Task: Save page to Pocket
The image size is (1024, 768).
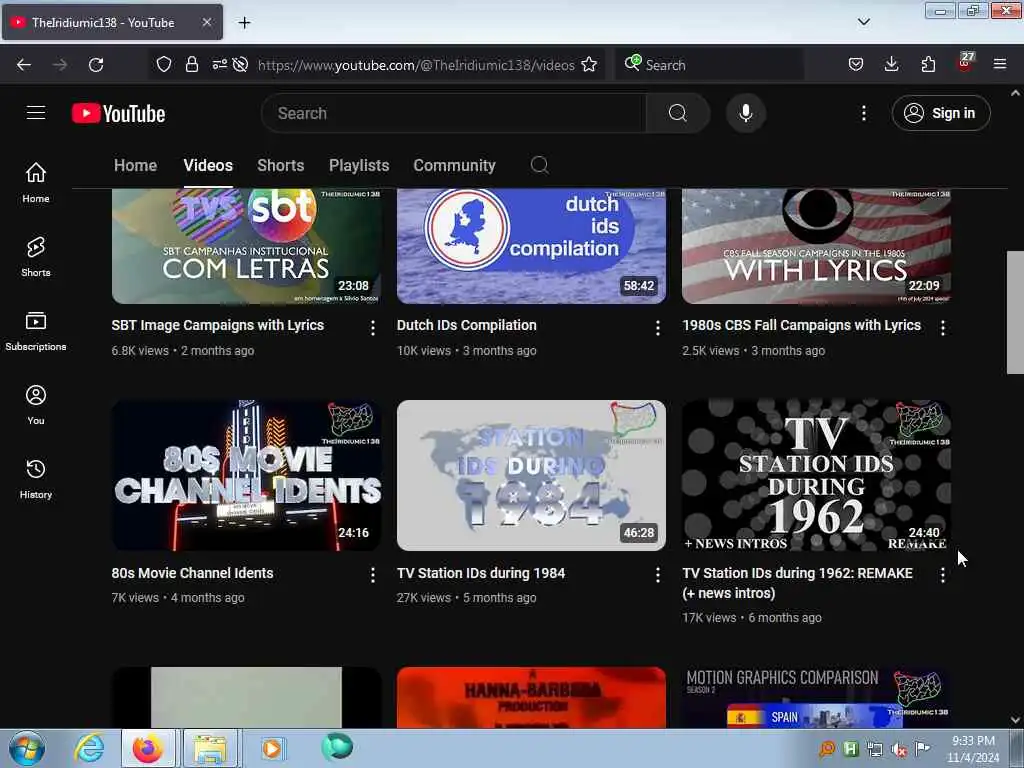Action: click(856, 64)
